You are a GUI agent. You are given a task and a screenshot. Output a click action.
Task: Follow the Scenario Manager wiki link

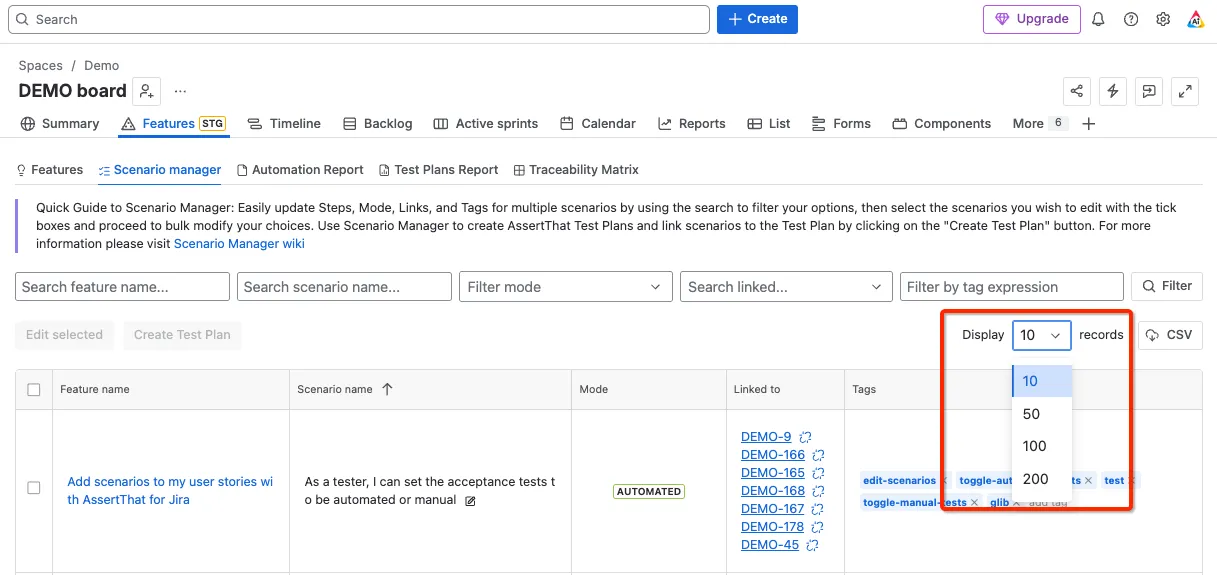pyautogui.click(x=239, y=243)
